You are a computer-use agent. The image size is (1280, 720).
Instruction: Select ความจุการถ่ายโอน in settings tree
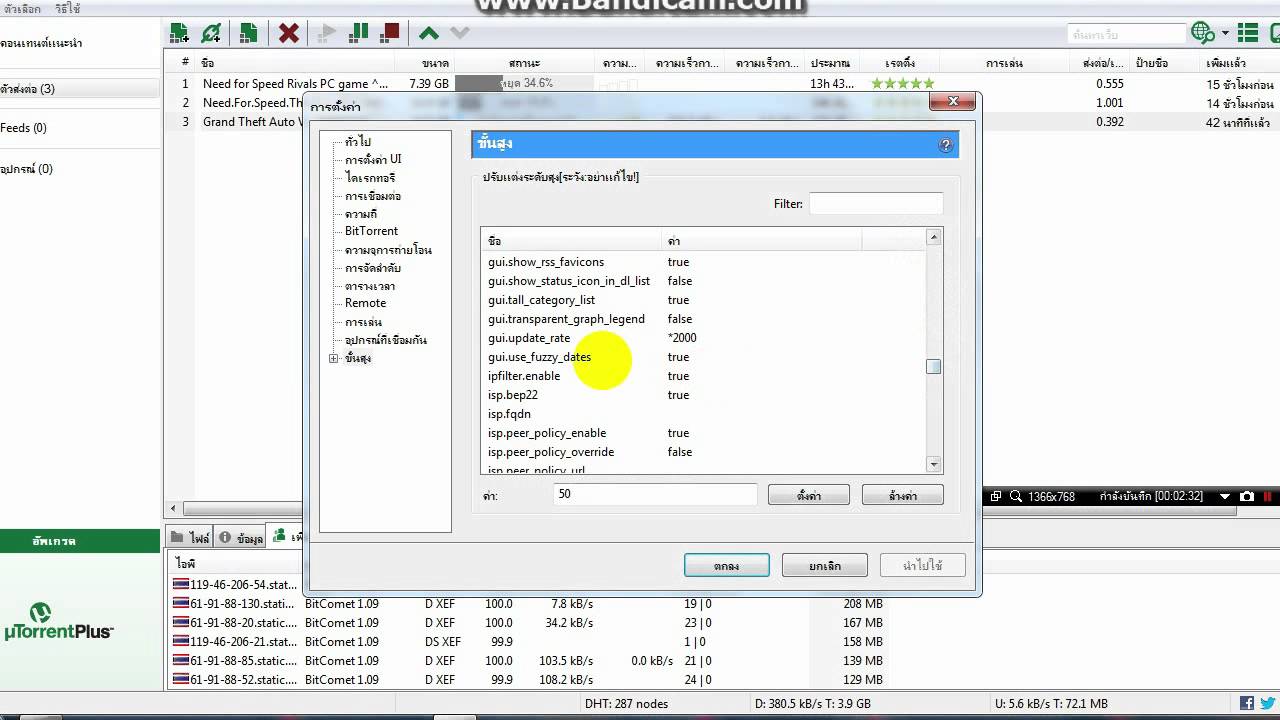388,250
